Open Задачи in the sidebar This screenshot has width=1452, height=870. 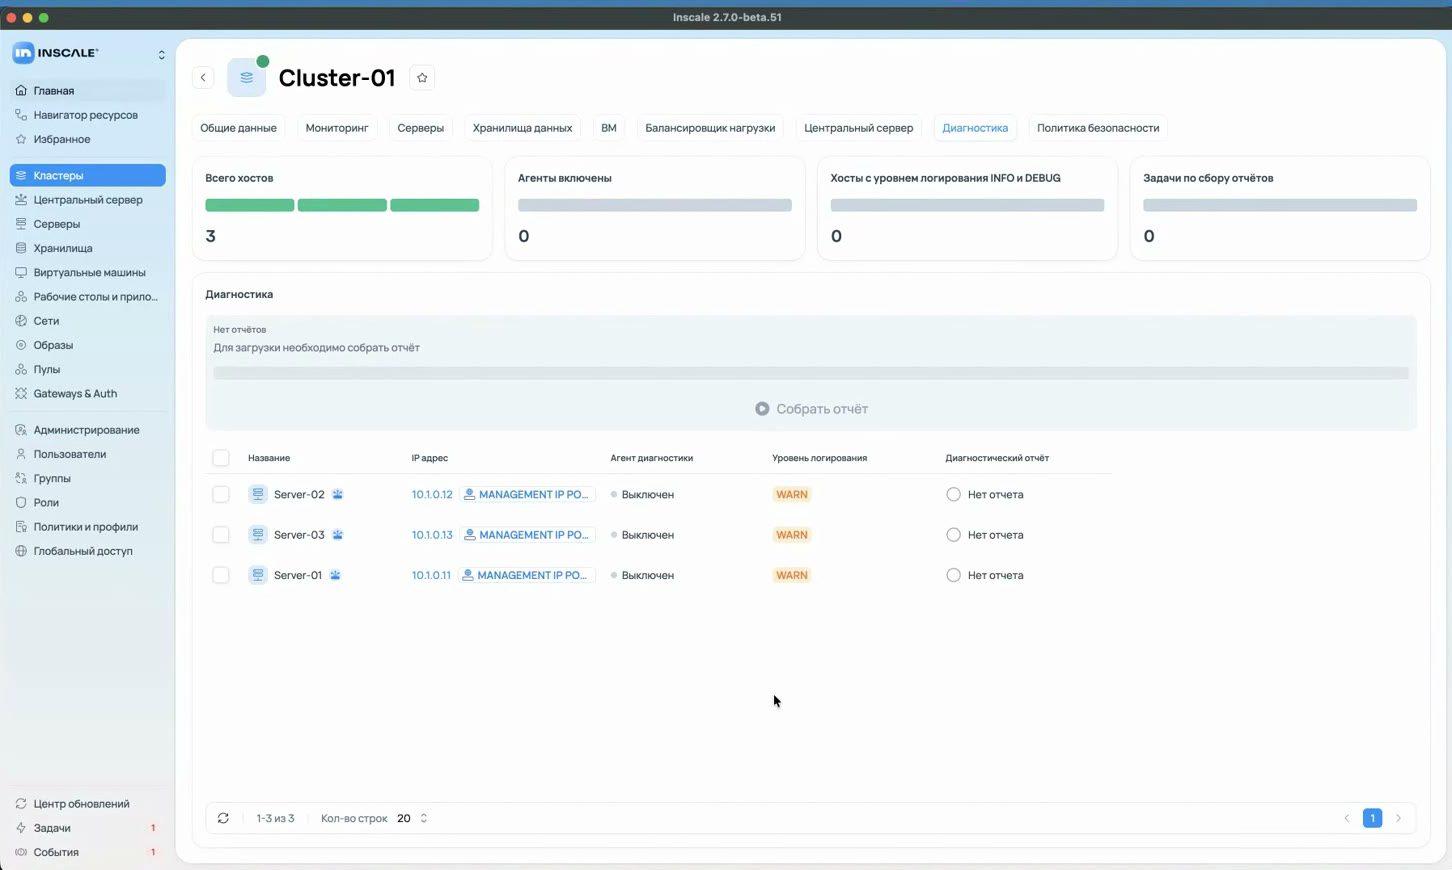click(88, 828)
